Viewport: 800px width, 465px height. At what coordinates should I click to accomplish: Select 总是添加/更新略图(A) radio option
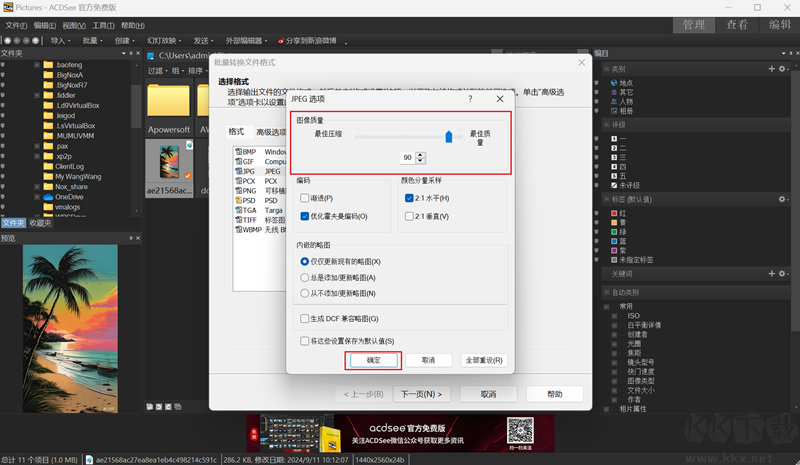pyautogui.click(x=305, y=277)
